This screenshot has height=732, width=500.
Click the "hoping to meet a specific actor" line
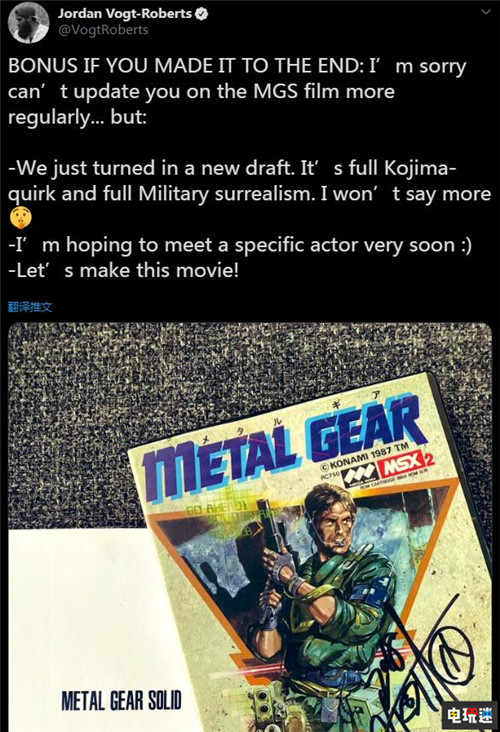(x=239, y=245)
